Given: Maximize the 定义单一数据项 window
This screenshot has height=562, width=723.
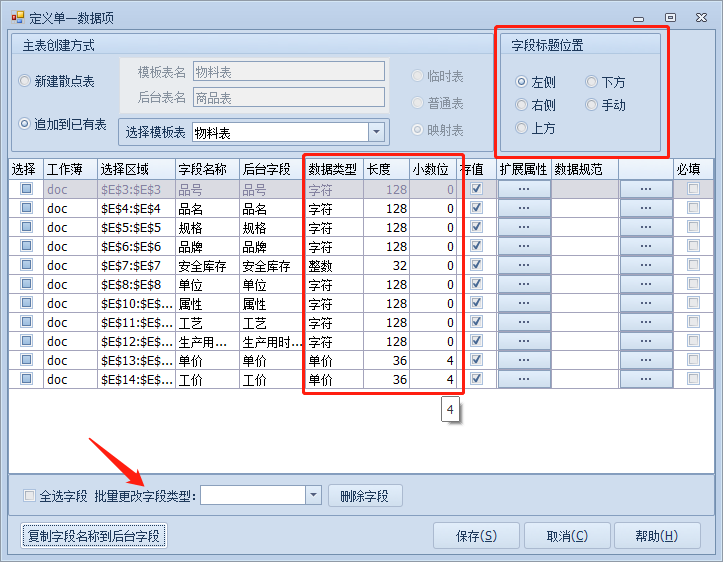Looking at the screenshot, I should 670,17.
